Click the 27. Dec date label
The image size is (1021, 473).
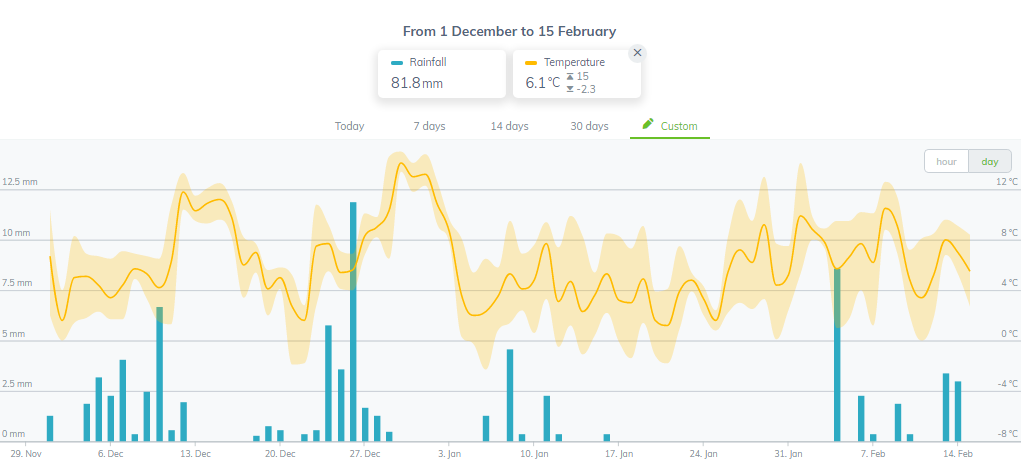pos(364,453)
